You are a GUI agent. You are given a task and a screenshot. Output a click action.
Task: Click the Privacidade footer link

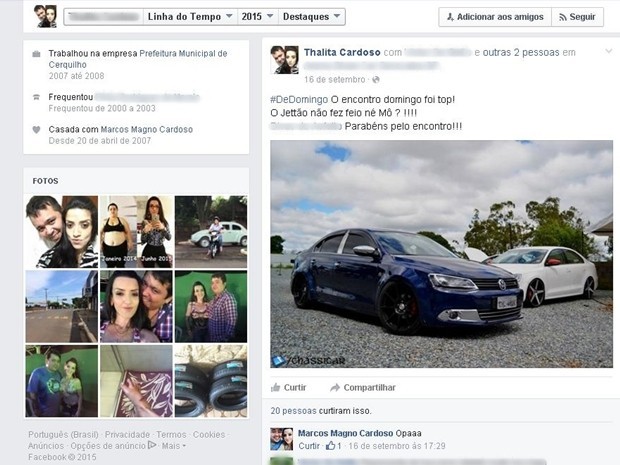click(x=127, y=435)
